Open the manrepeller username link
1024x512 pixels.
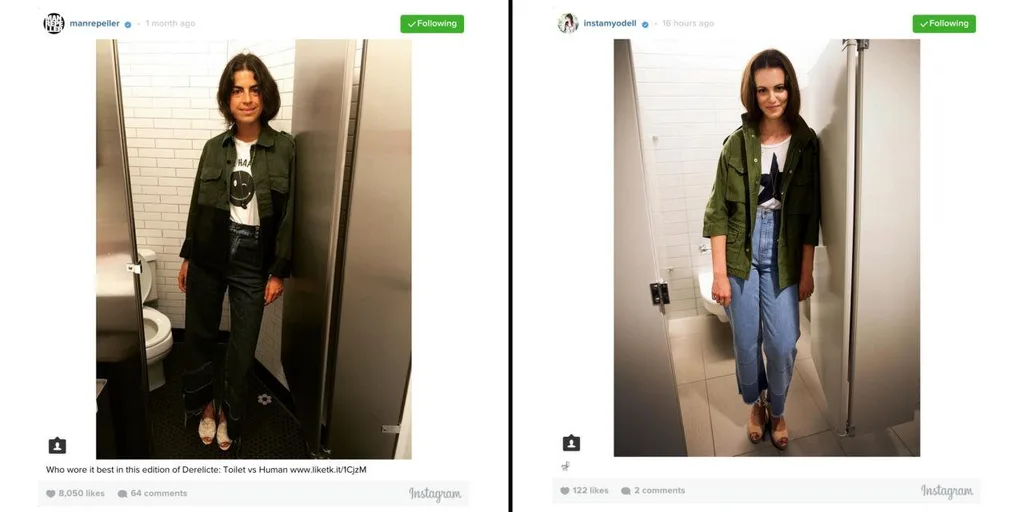point(95,24)
